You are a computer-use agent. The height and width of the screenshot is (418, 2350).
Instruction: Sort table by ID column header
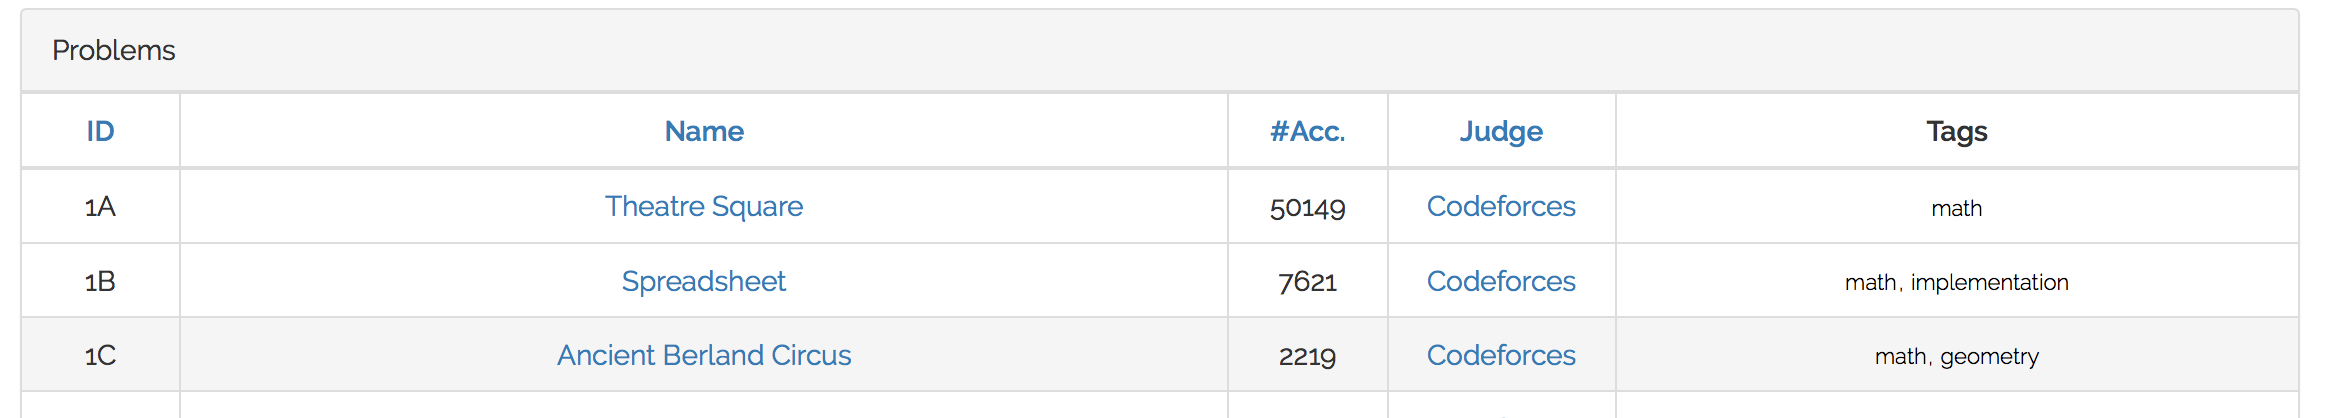point(100,131)
